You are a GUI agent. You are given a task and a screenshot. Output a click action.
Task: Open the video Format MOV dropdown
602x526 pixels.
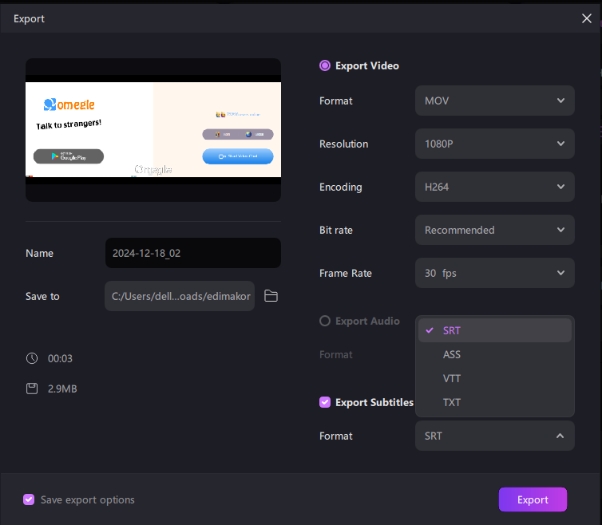click(494, 101)
